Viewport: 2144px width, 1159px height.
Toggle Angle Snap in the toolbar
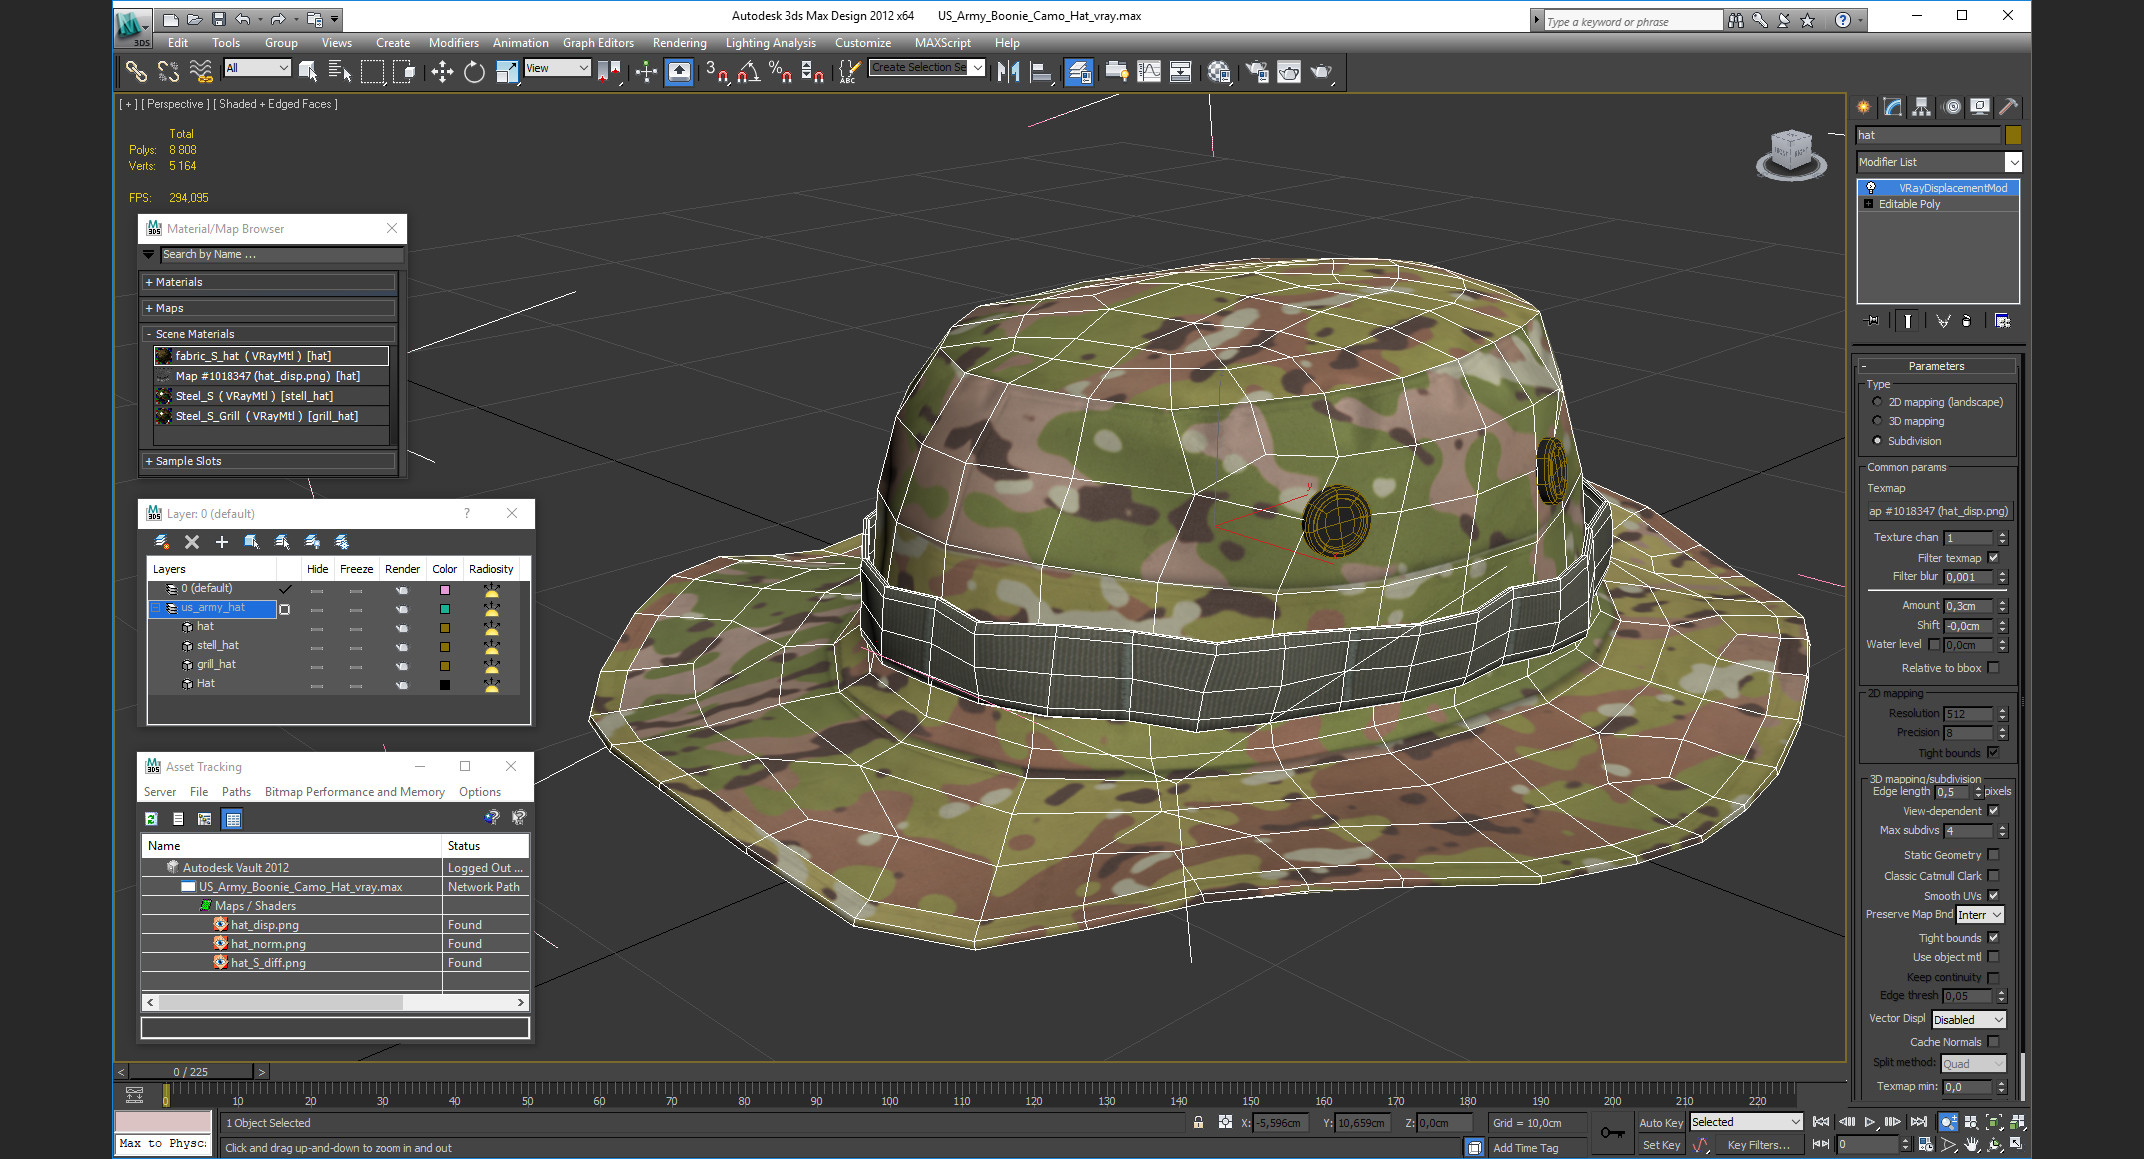point(749,71)
